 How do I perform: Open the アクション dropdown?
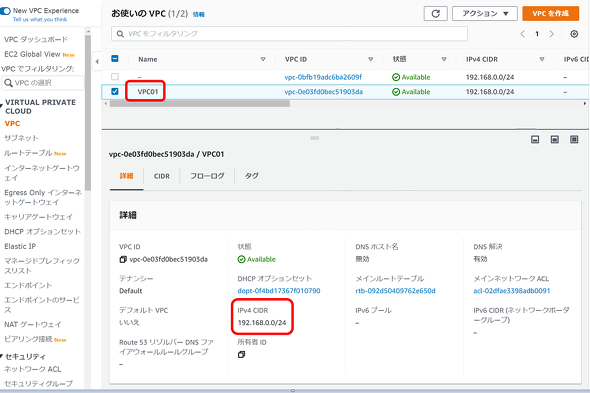[485, 14]
